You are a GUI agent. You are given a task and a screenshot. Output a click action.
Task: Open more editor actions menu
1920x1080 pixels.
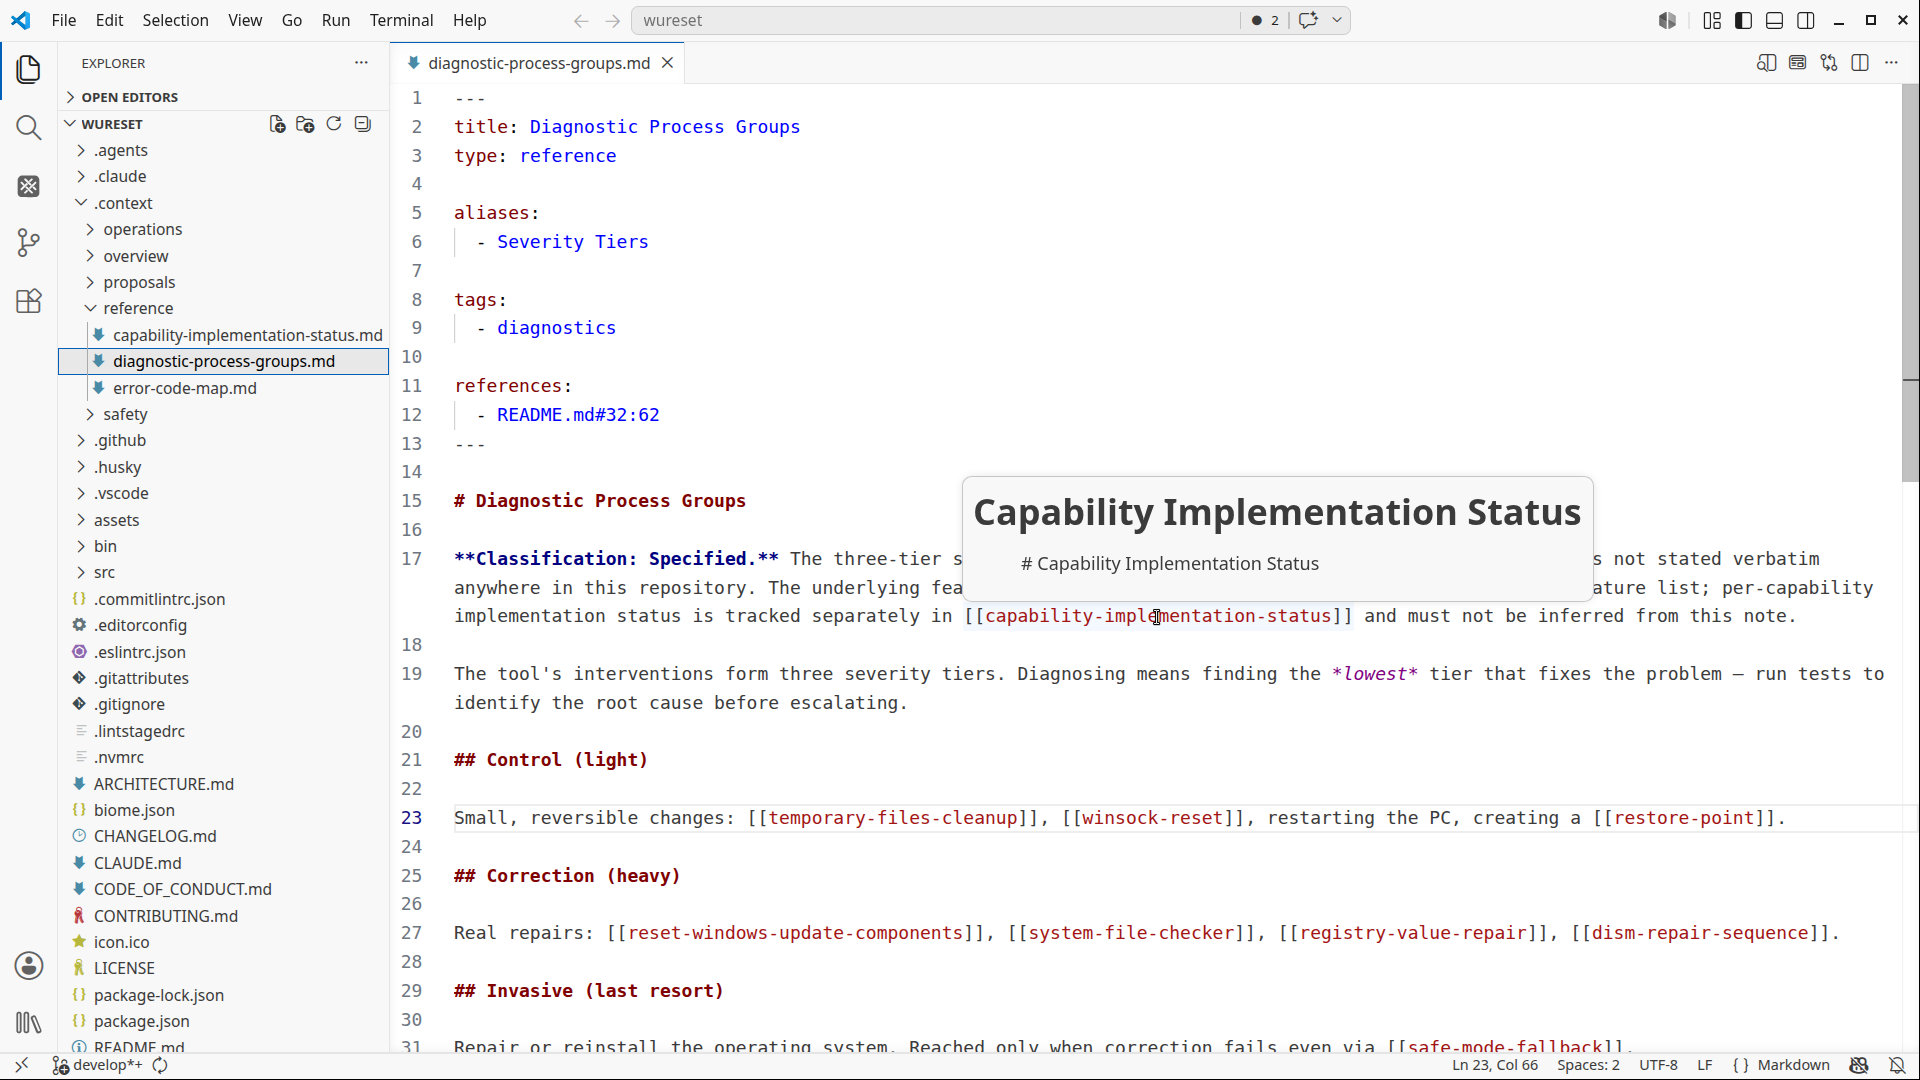point(1891,63)
